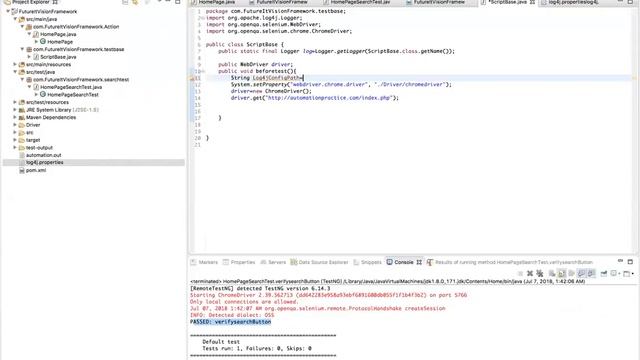The image size is (640, 360).
Task: Click Collapse All in Project Explorer toolbar
Action: pos(125,2)
